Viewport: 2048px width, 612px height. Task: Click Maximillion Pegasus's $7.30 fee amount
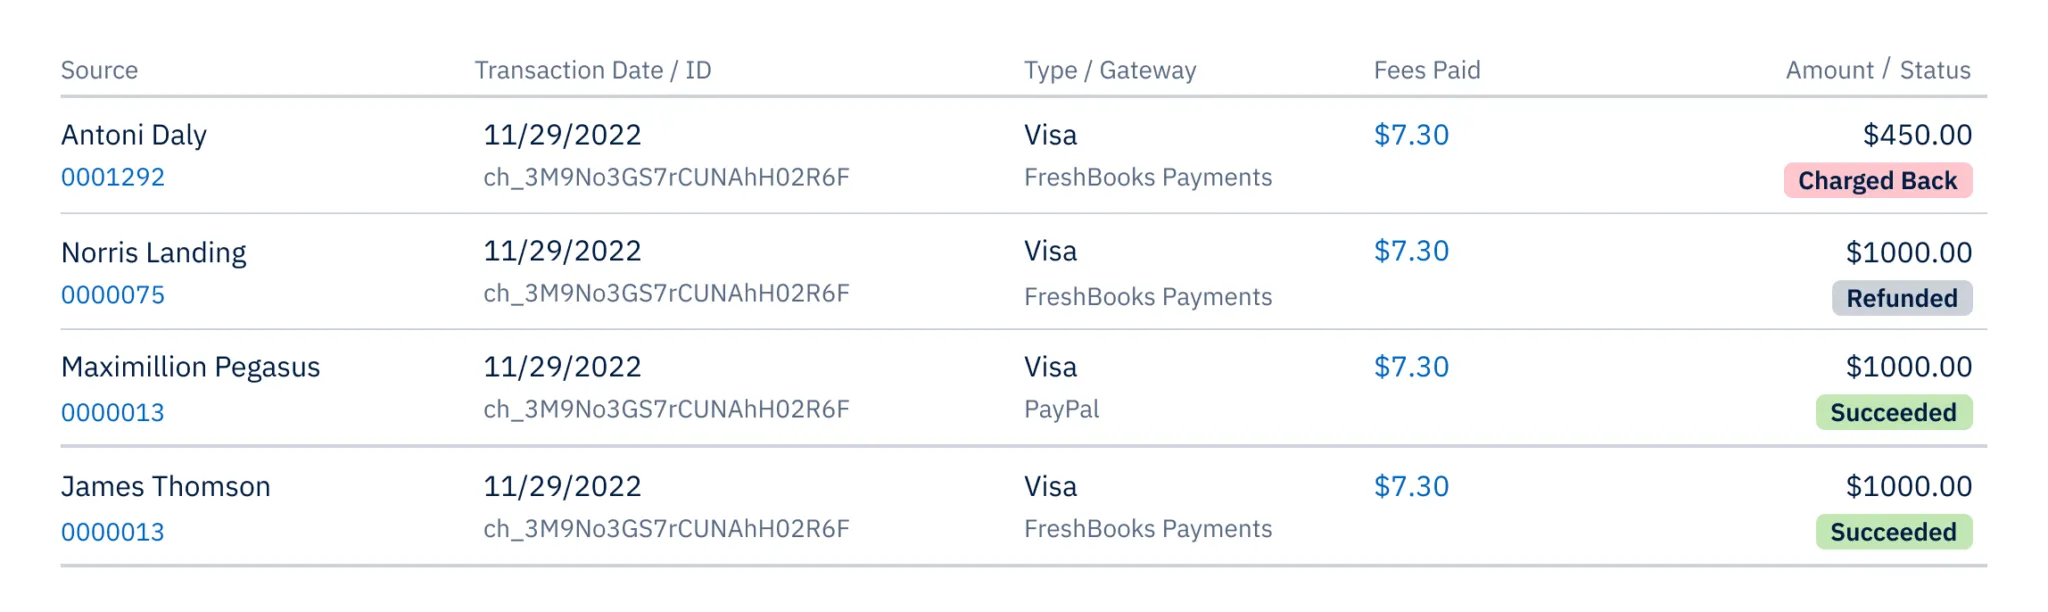[1411, 367]
